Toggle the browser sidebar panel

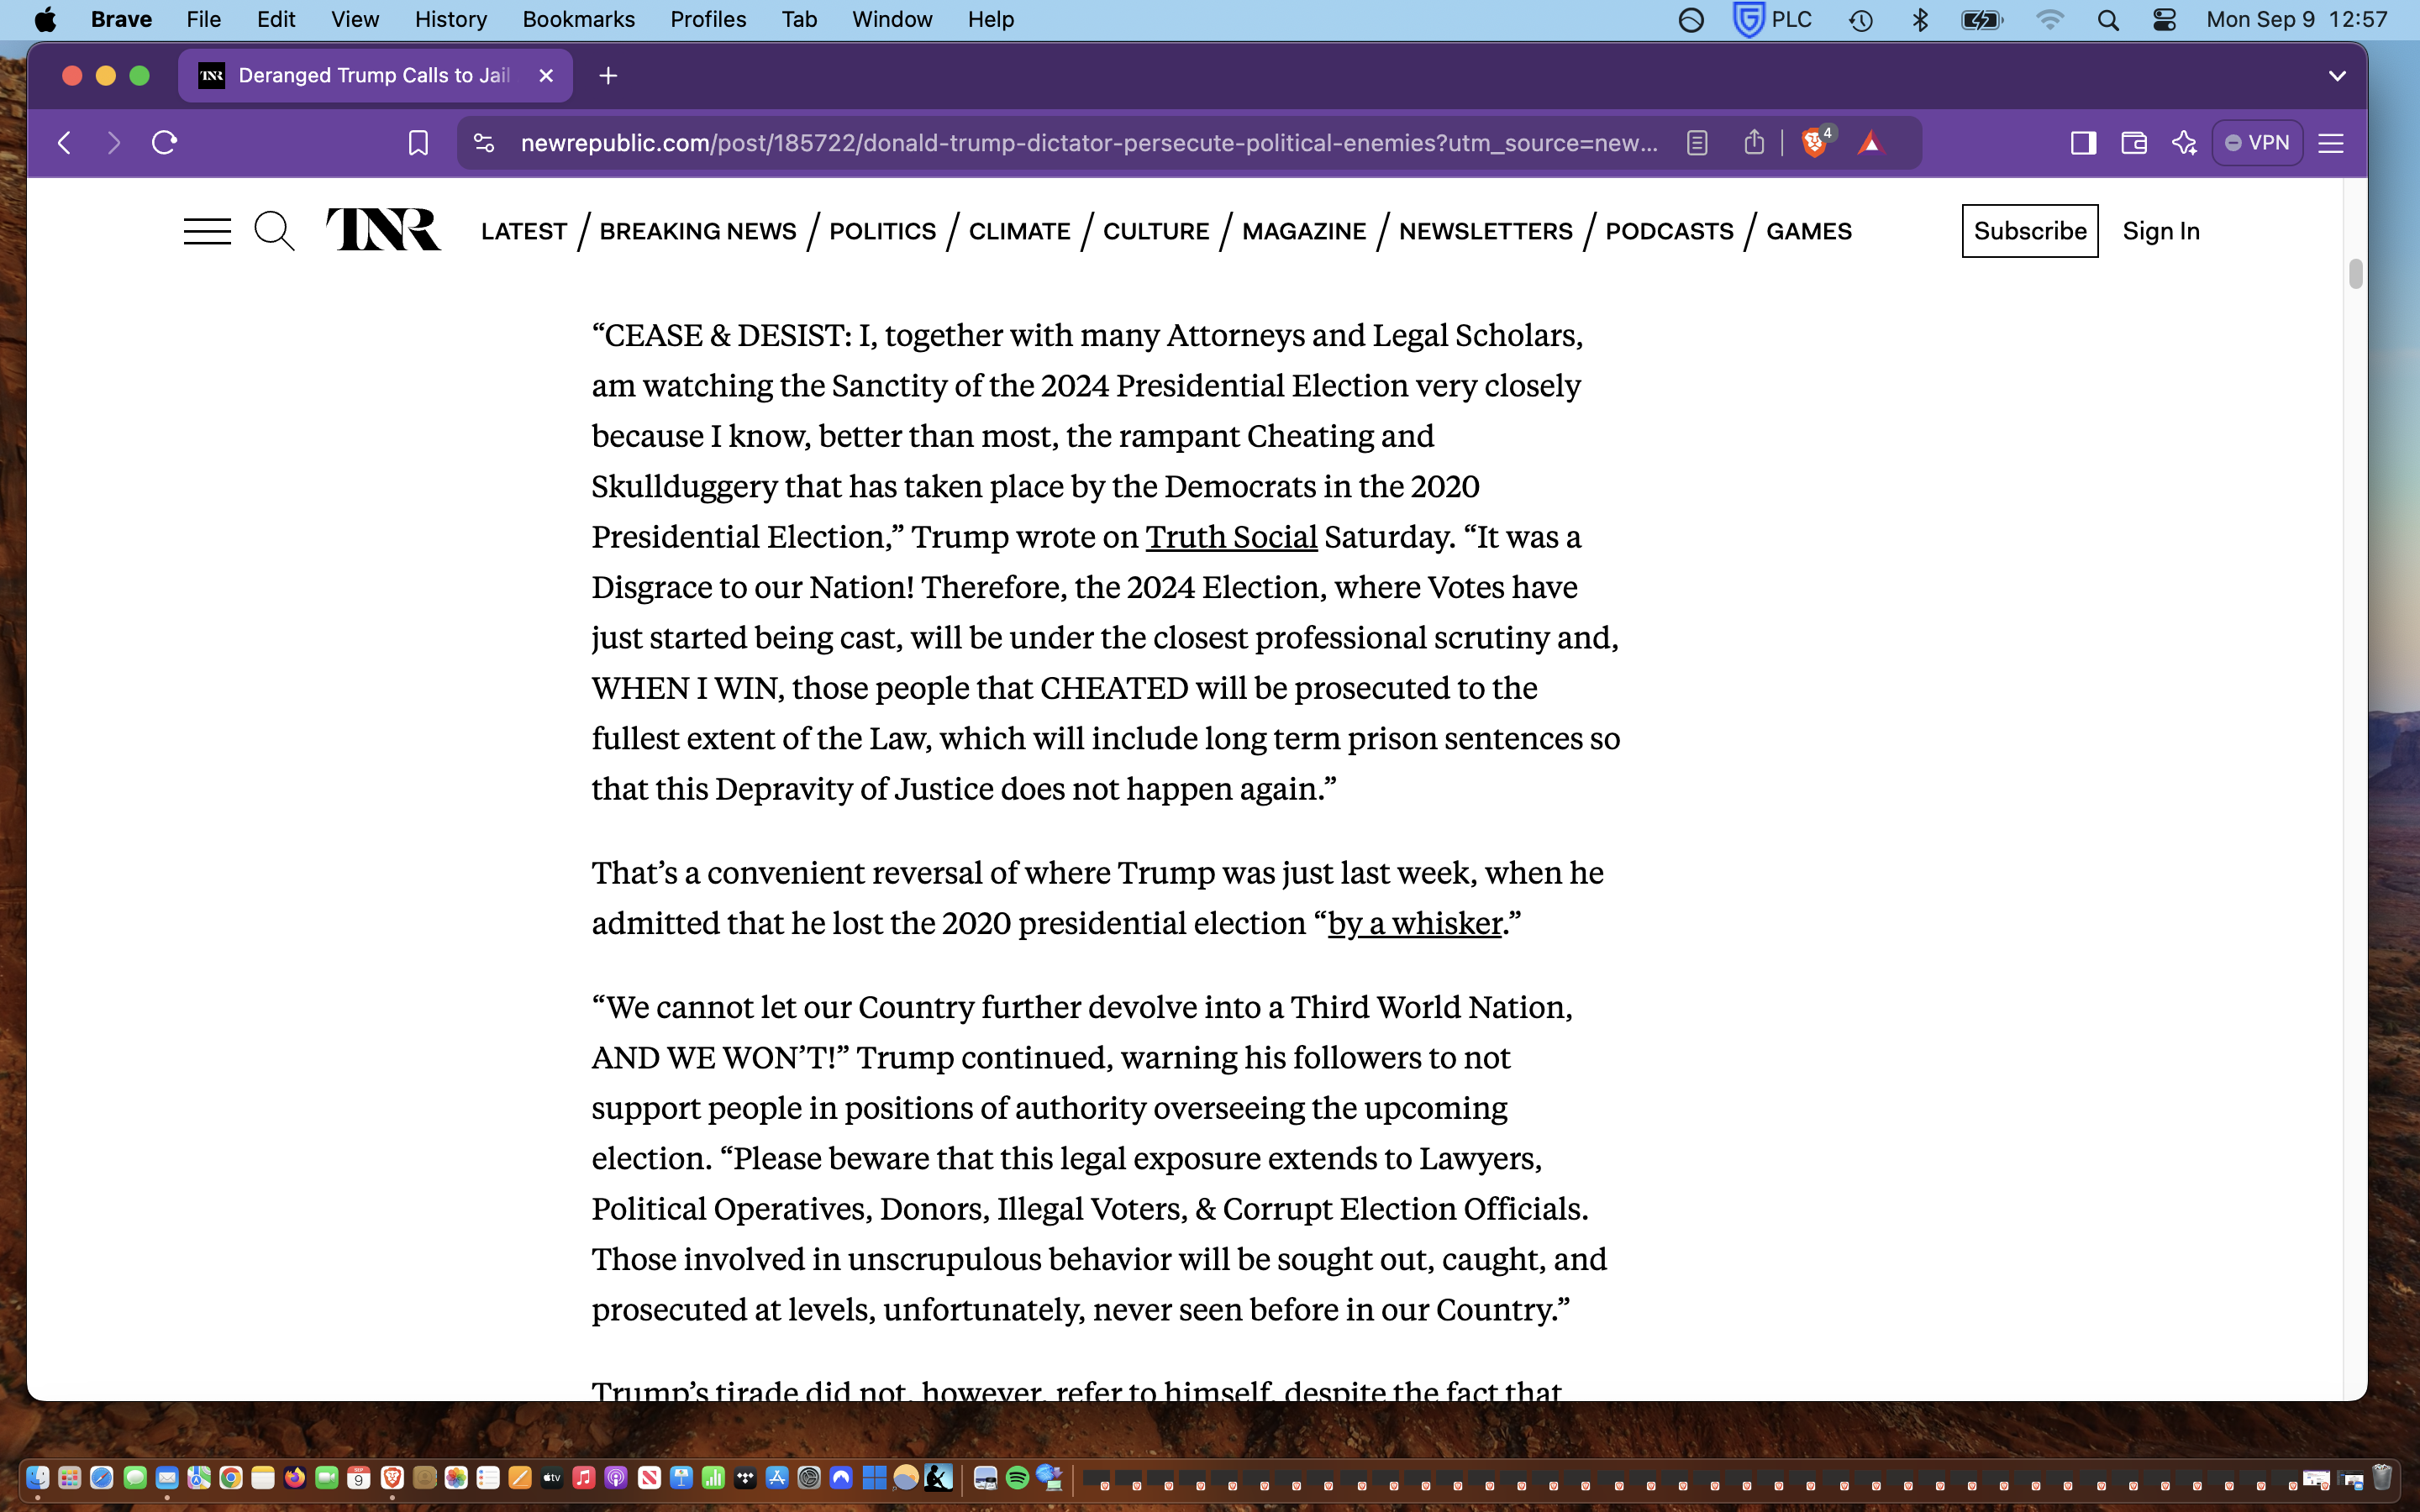tap(2083, 143)
